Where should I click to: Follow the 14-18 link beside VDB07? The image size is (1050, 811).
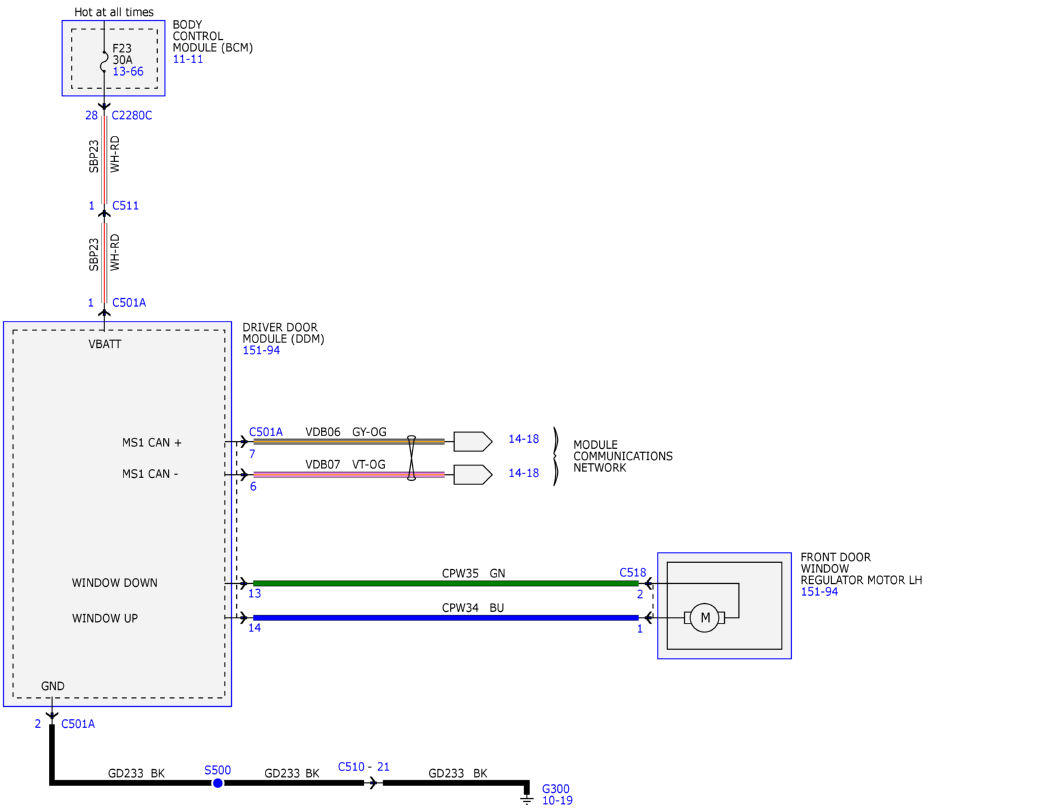click(x=524, y=473)
